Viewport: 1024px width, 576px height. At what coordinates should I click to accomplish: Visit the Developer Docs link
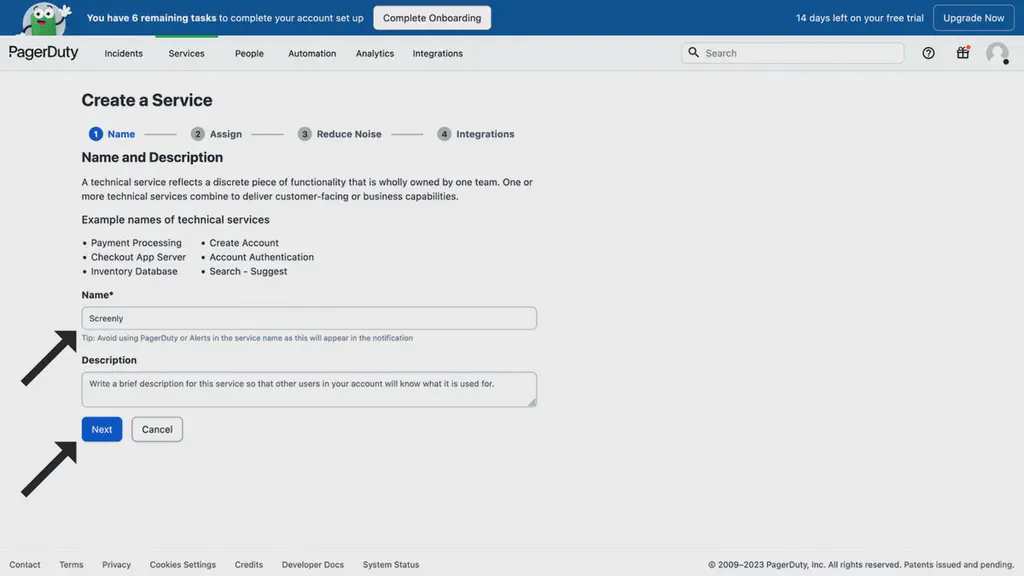tap(312, 564)
